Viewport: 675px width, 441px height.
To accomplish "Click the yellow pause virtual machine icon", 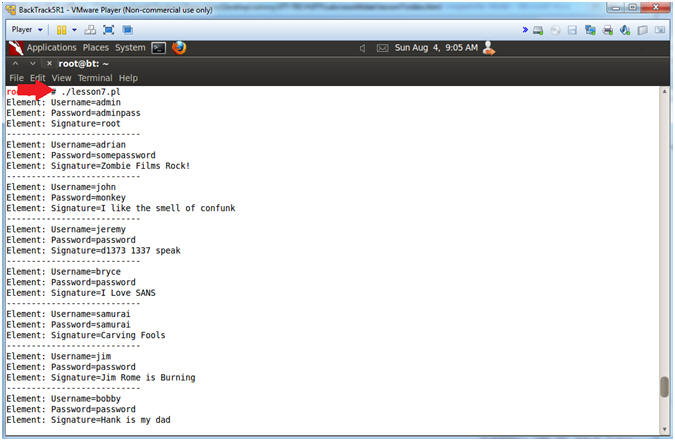I will tap(62, 30).
